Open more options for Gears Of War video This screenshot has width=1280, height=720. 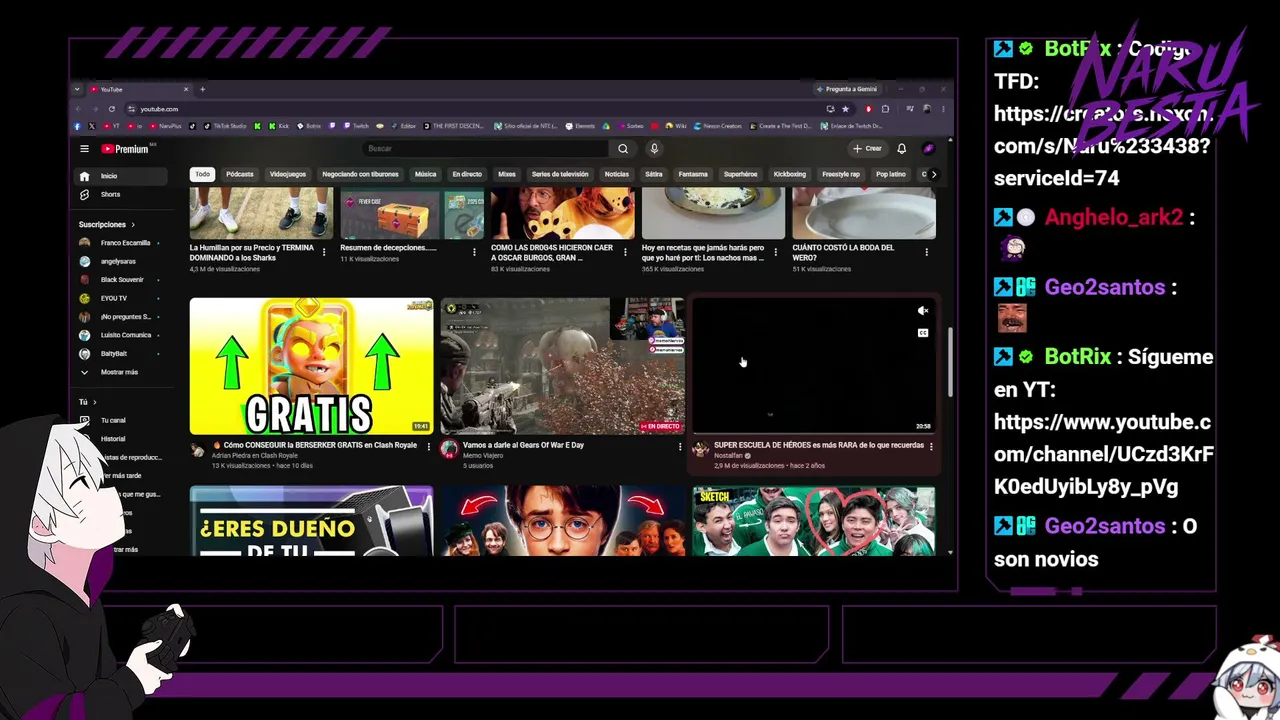680,446
